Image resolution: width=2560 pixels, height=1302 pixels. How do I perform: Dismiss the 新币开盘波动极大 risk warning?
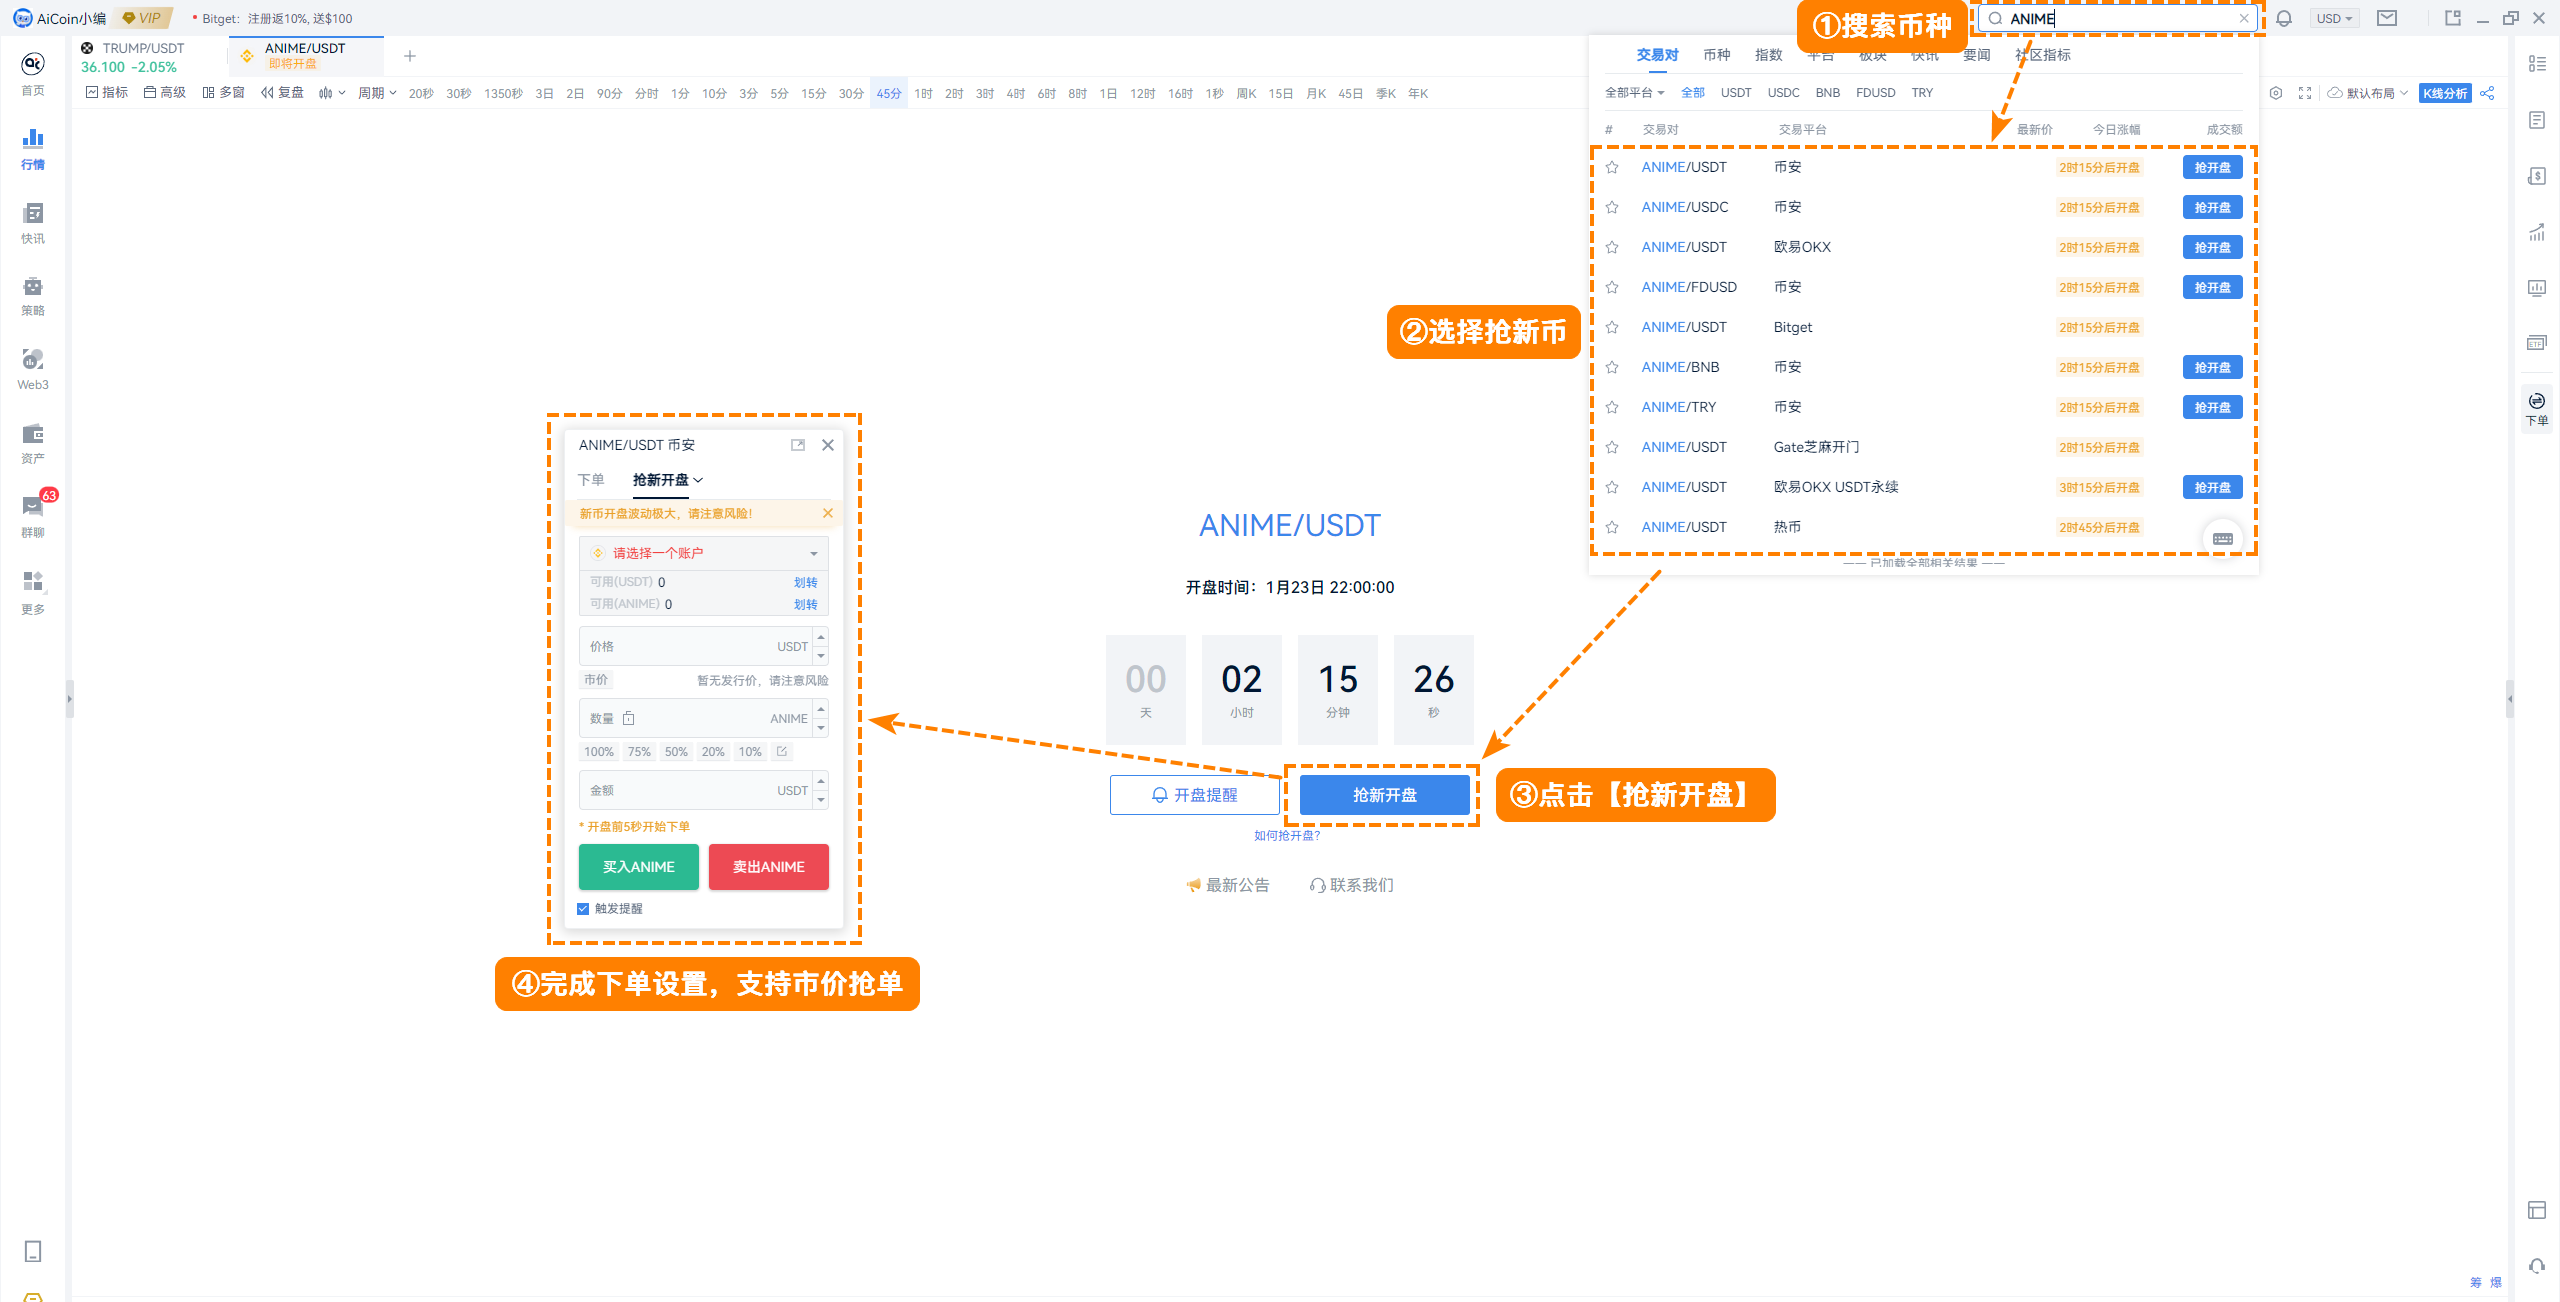(x=828, y=513)
